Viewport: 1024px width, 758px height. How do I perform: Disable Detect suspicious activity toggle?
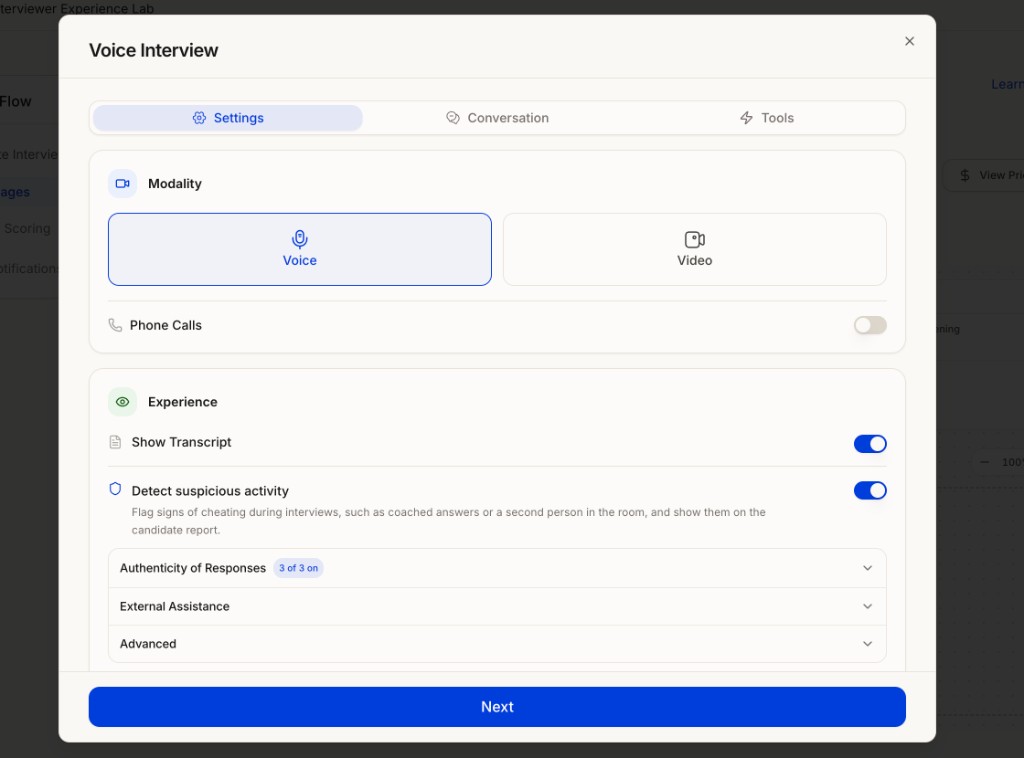870,491
